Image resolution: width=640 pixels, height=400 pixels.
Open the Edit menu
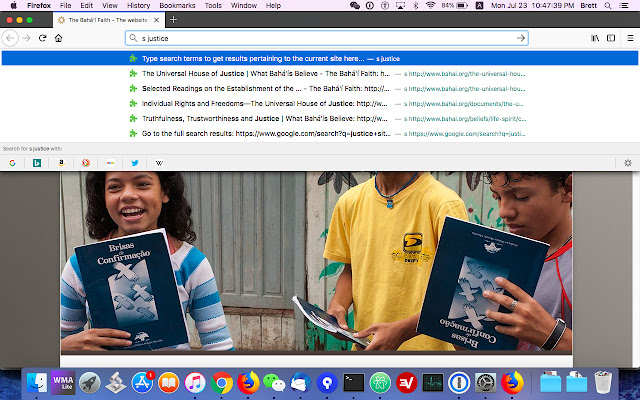point(87,5)
